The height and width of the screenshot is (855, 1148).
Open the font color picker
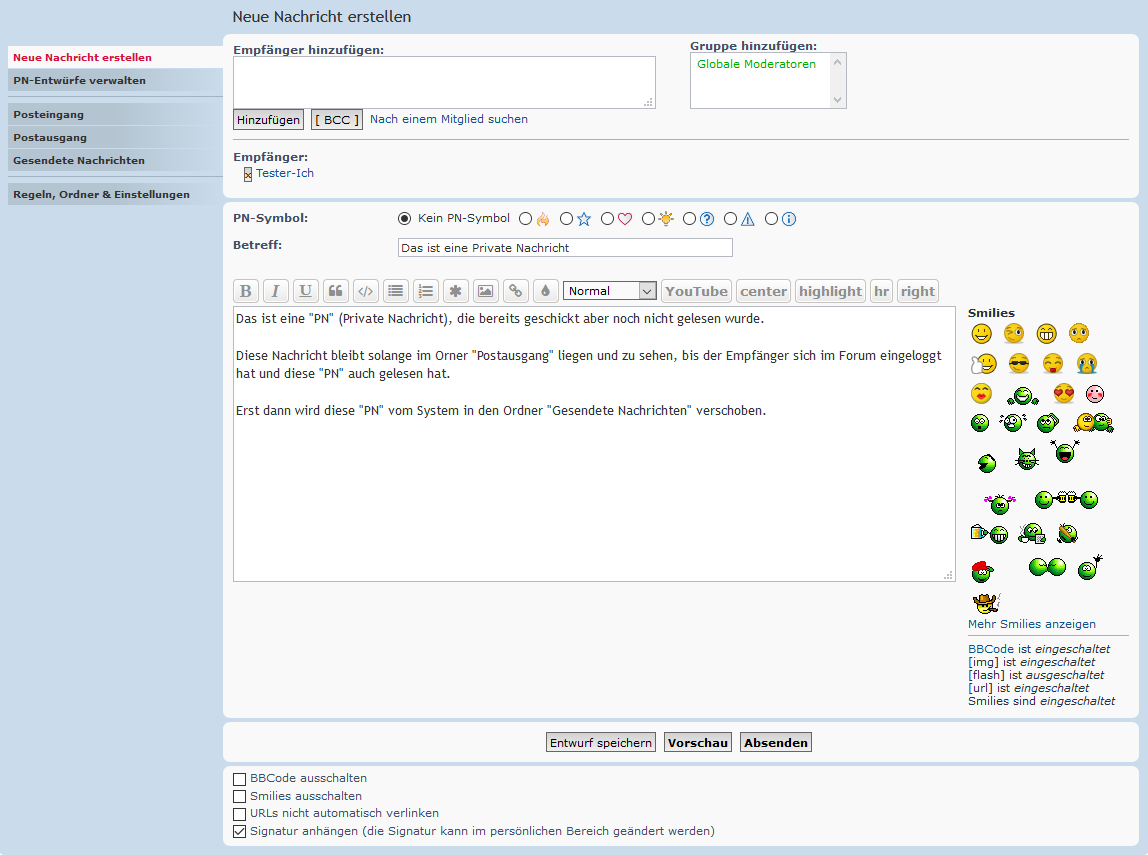(x=545, y=291)
